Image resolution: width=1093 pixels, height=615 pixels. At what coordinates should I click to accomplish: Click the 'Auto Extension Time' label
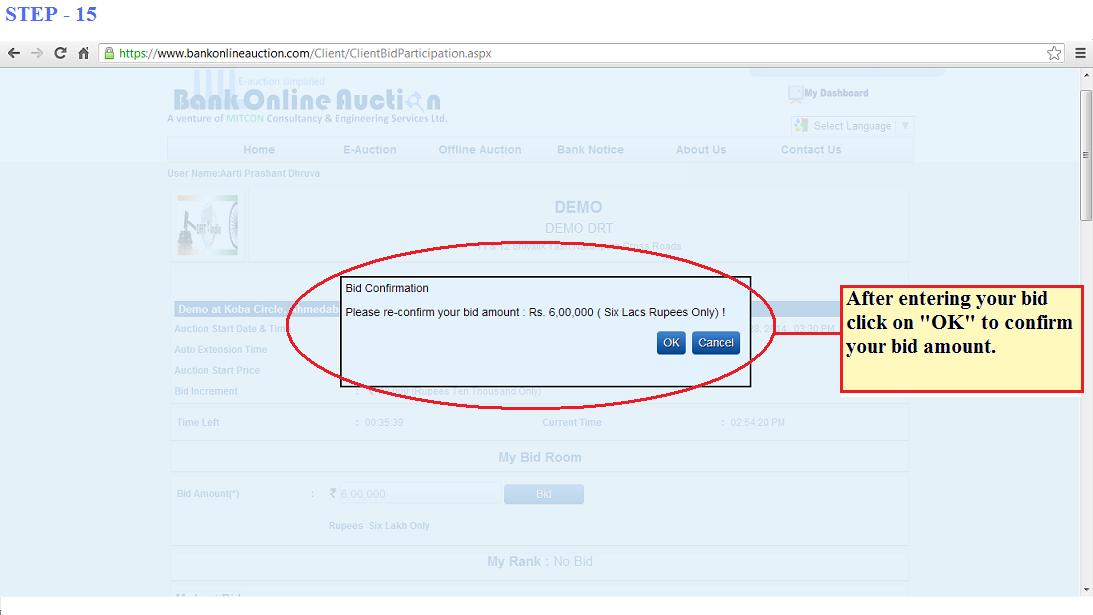click(x=220, y=349)
